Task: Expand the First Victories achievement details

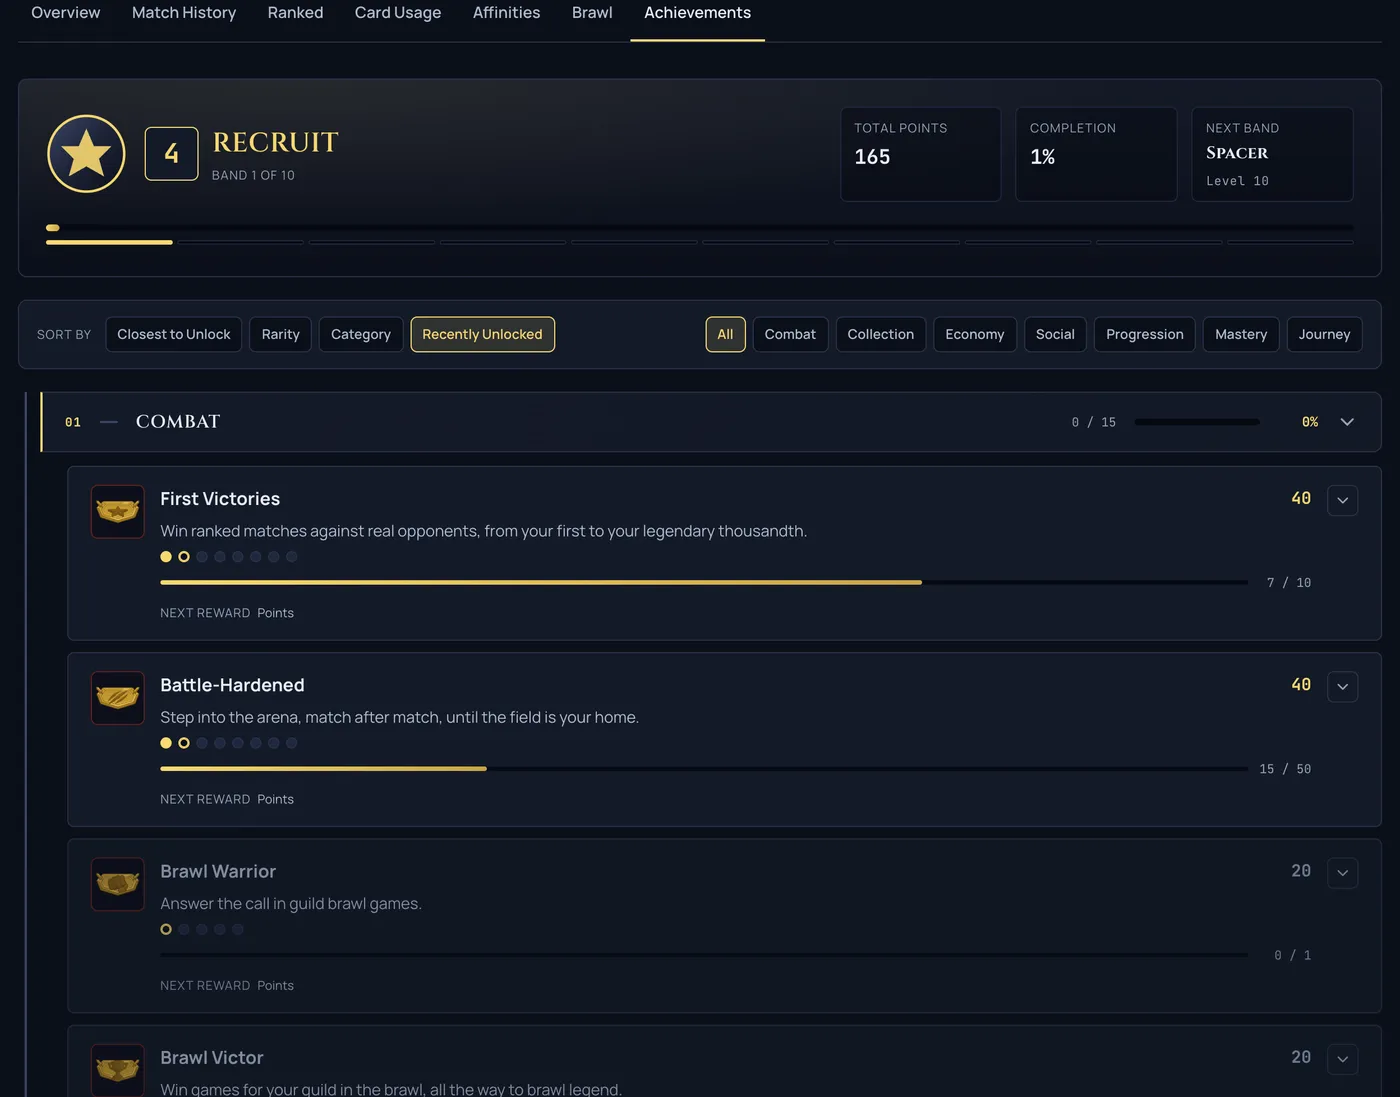Action: [1342, 500]
